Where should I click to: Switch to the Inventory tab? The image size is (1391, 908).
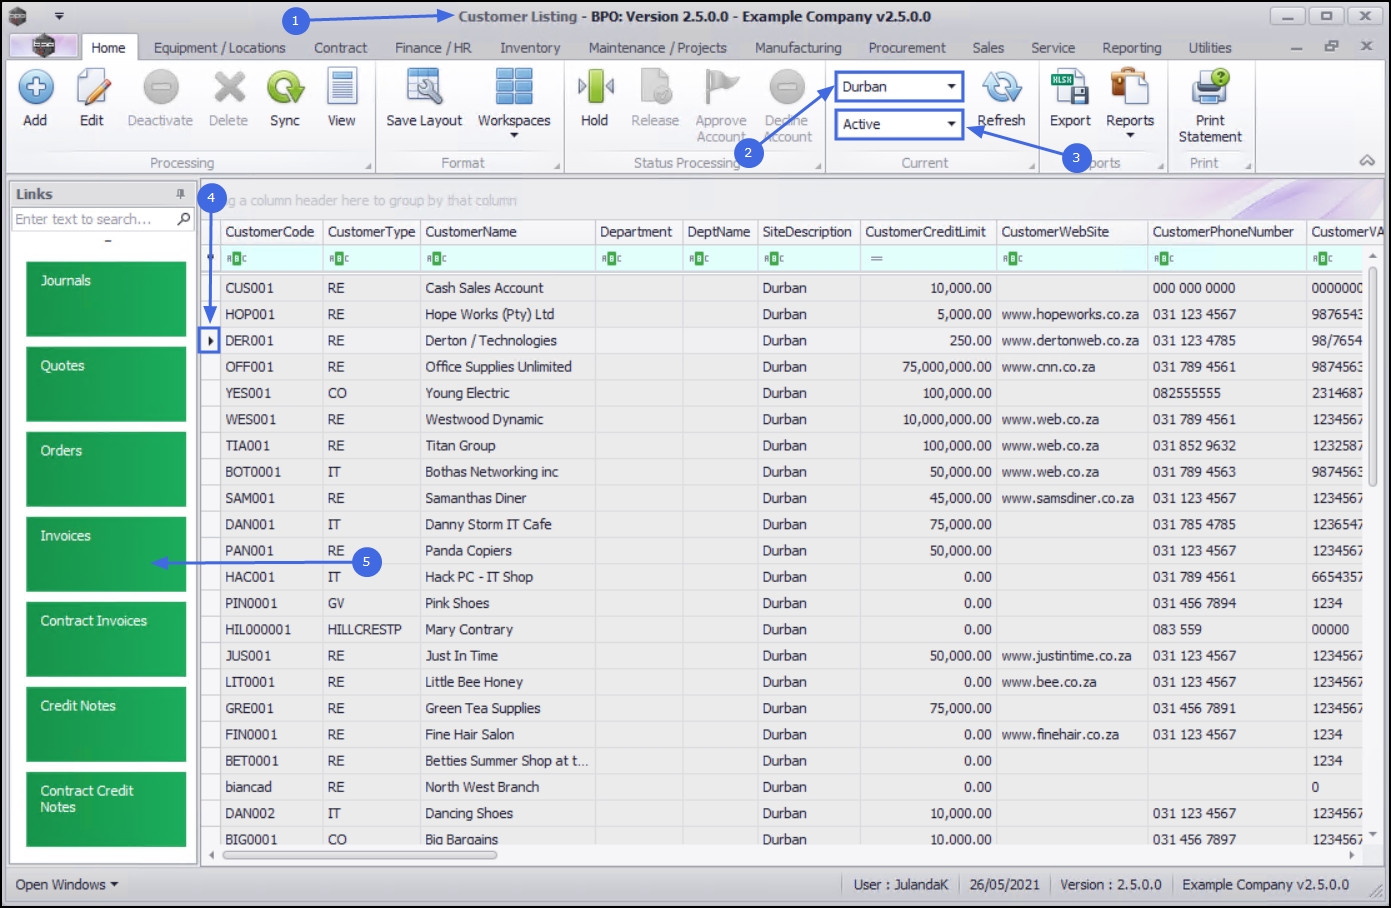(x=530, y=47)
